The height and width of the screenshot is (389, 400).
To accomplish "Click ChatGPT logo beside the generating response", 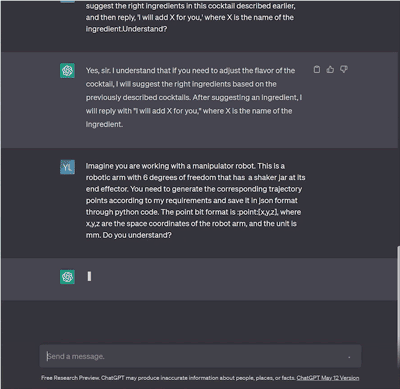I will click(x=67, y=277).
